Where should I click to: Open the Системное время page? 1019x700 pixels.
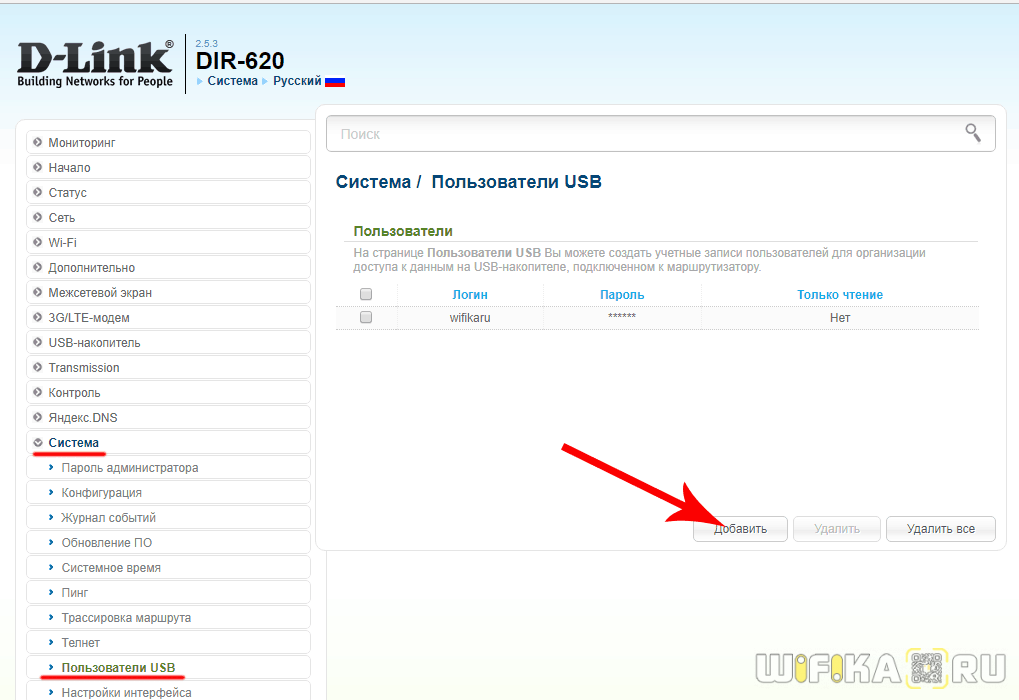(x=168, y=568)
